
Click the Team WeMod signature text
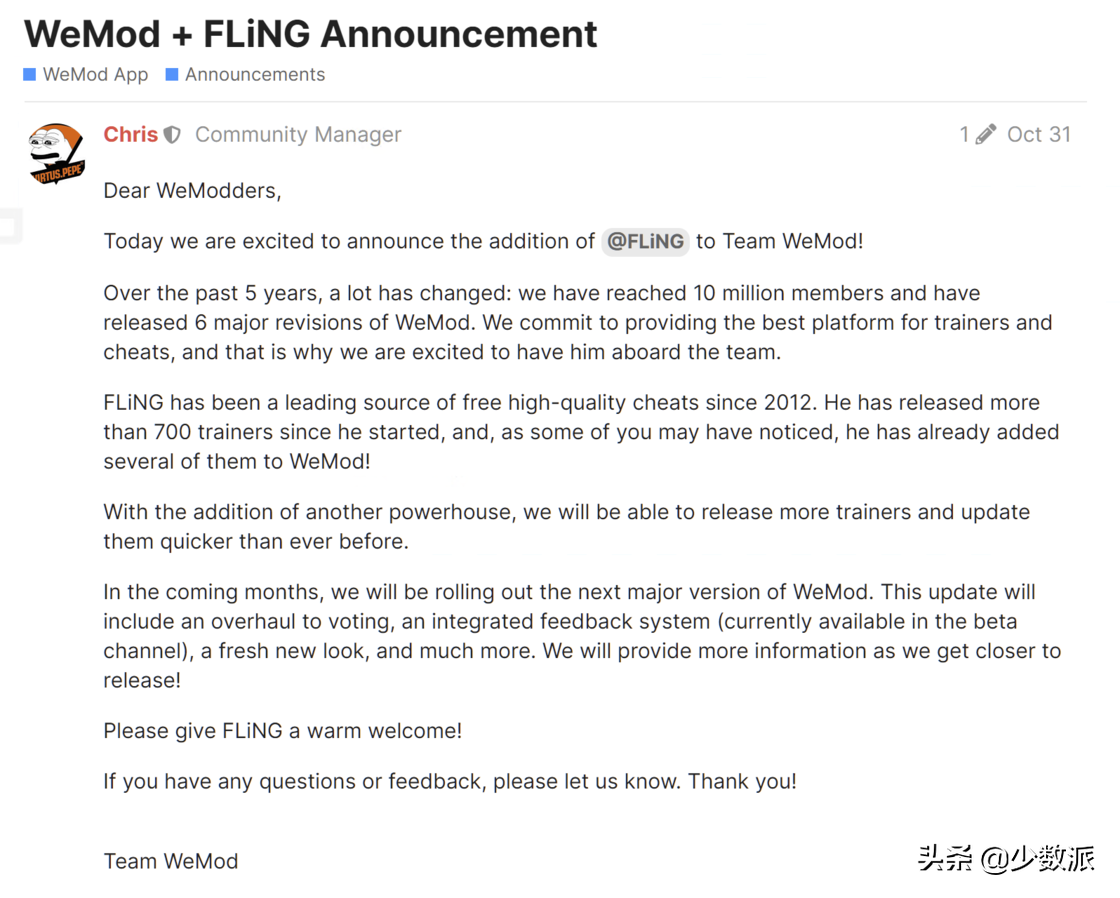coord(171,861)
